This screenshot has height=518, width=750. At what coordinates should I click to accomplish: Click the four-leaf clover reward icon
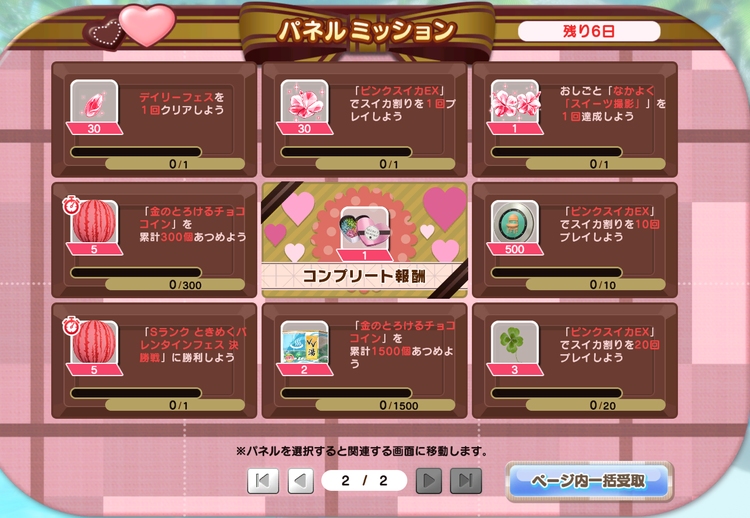515,342
